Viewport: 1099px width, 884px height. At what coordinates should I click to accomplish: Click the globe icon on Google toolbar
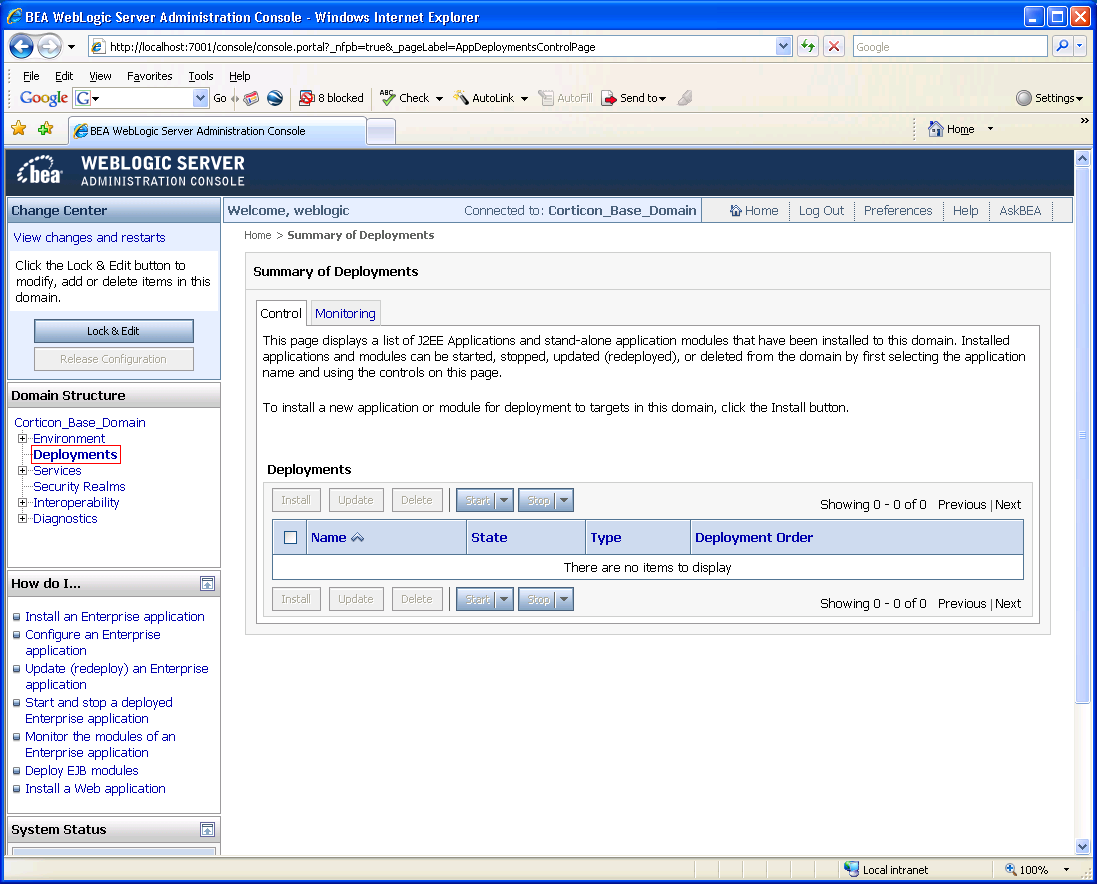pos(274,97)
